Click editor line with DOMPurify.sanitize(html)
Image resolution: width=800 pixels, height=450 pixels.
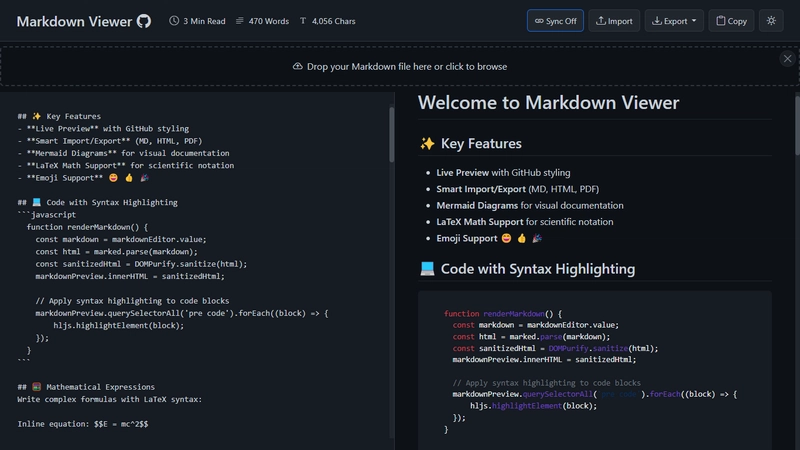pyautogui.click(x=141, y=264)
